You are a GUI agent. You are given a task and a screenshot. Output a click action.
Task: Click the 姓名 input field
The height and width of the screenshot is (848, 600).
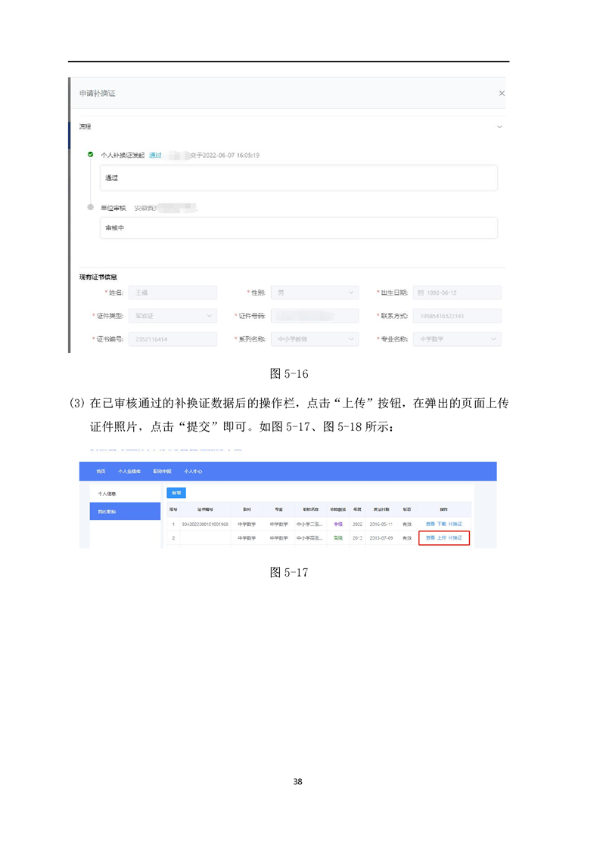[x=173, y=293]
